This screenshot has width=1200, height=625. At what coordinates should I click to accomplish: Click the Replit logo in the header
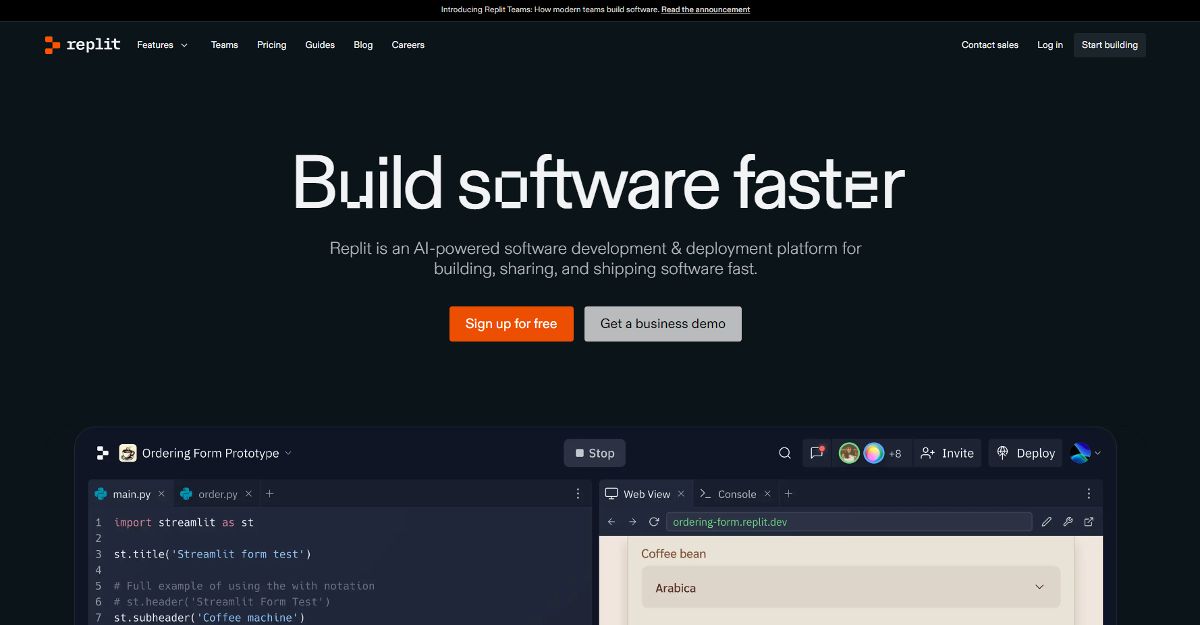click(x=82, y=45)
